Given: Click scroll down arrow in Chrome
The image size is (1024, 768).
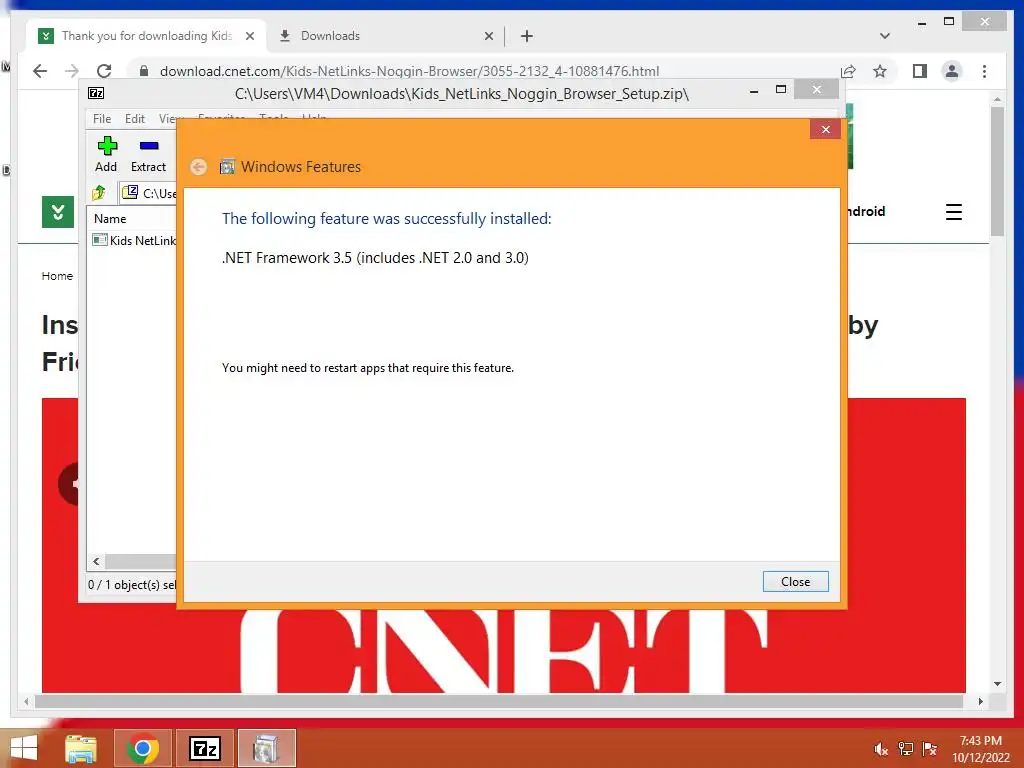Looking at the screenshot, I should coord(997,684).
